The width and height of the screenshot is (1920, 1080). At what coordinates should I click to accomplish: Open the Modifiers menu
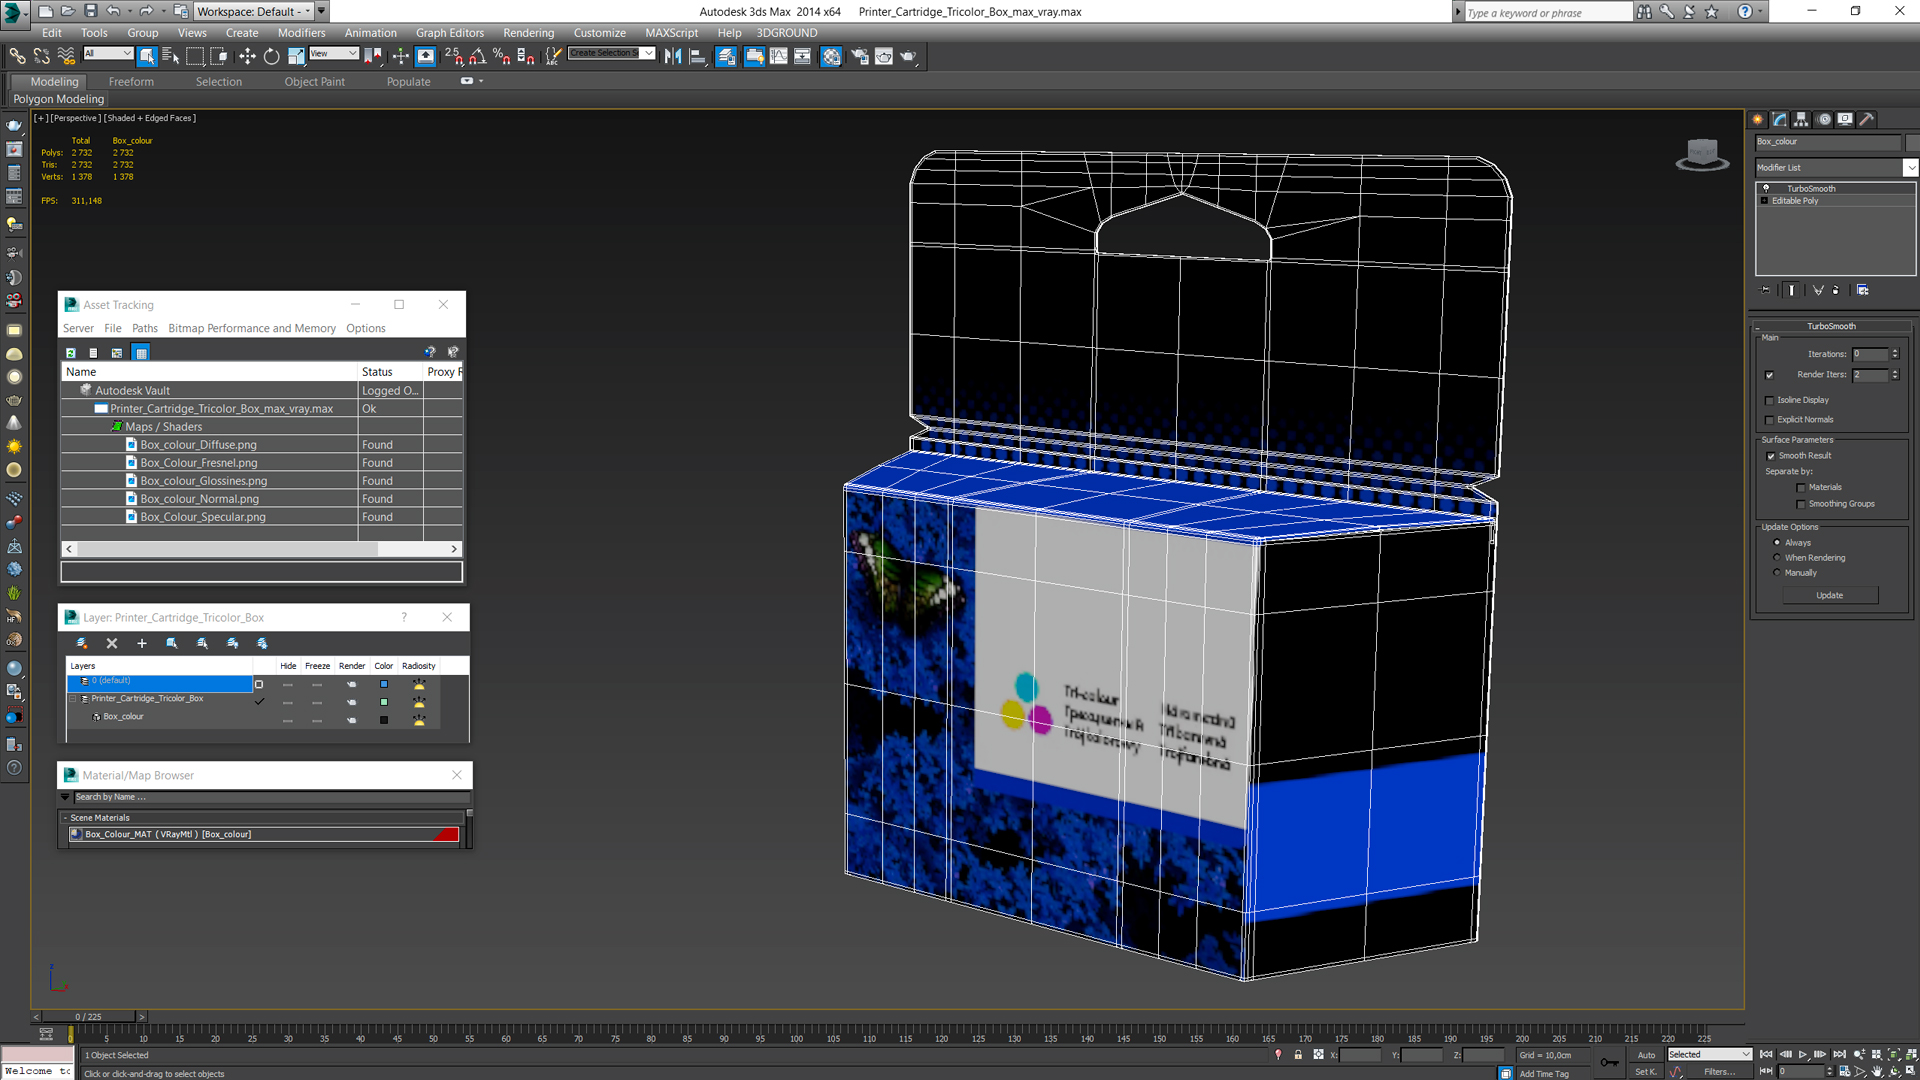tap(301, 33)
